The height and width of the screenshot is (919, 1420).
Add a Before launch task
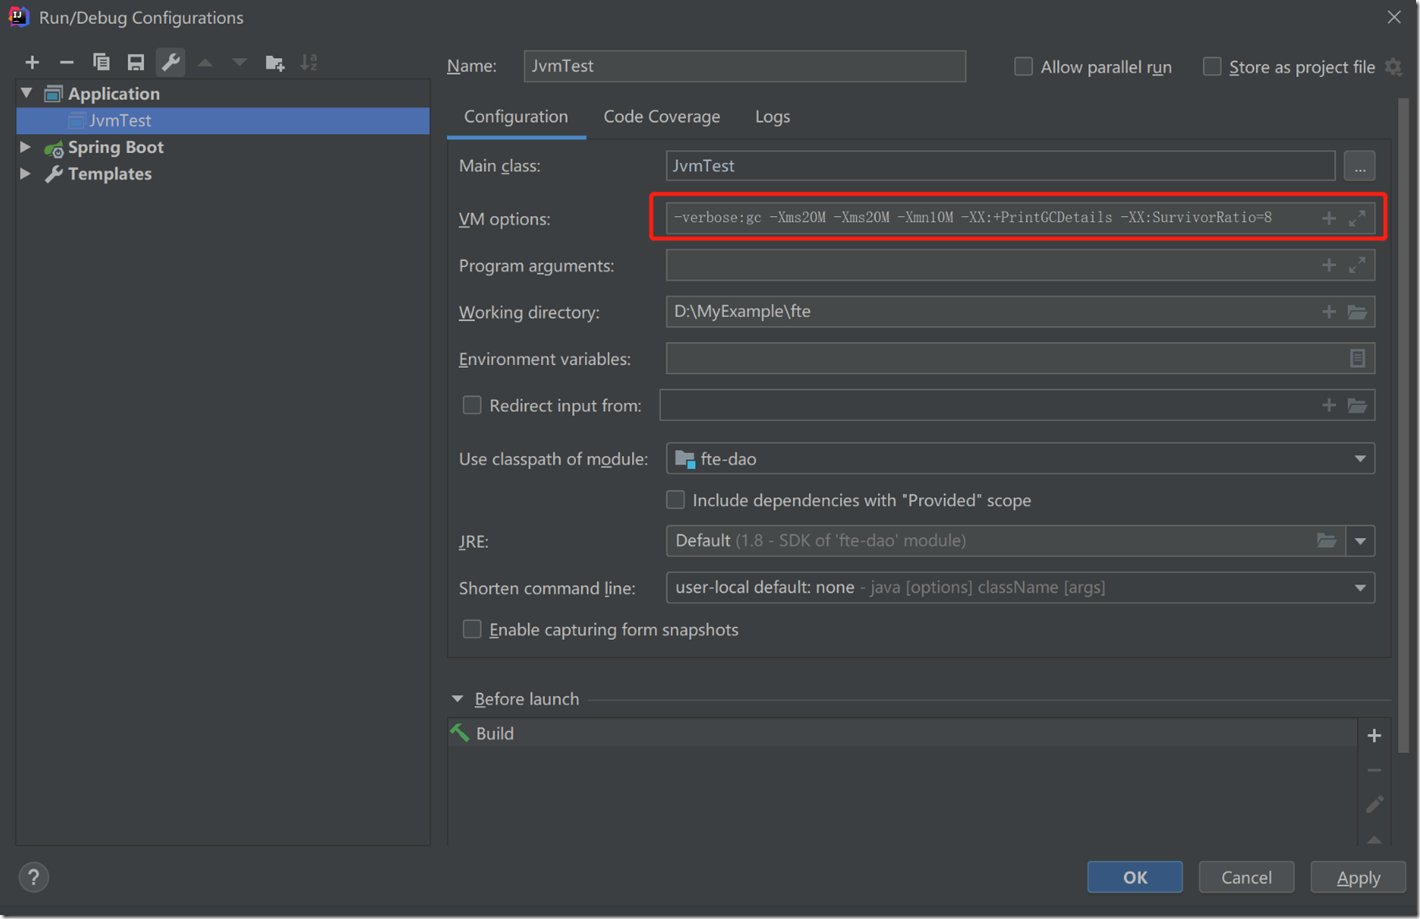tap(1374, 735)
